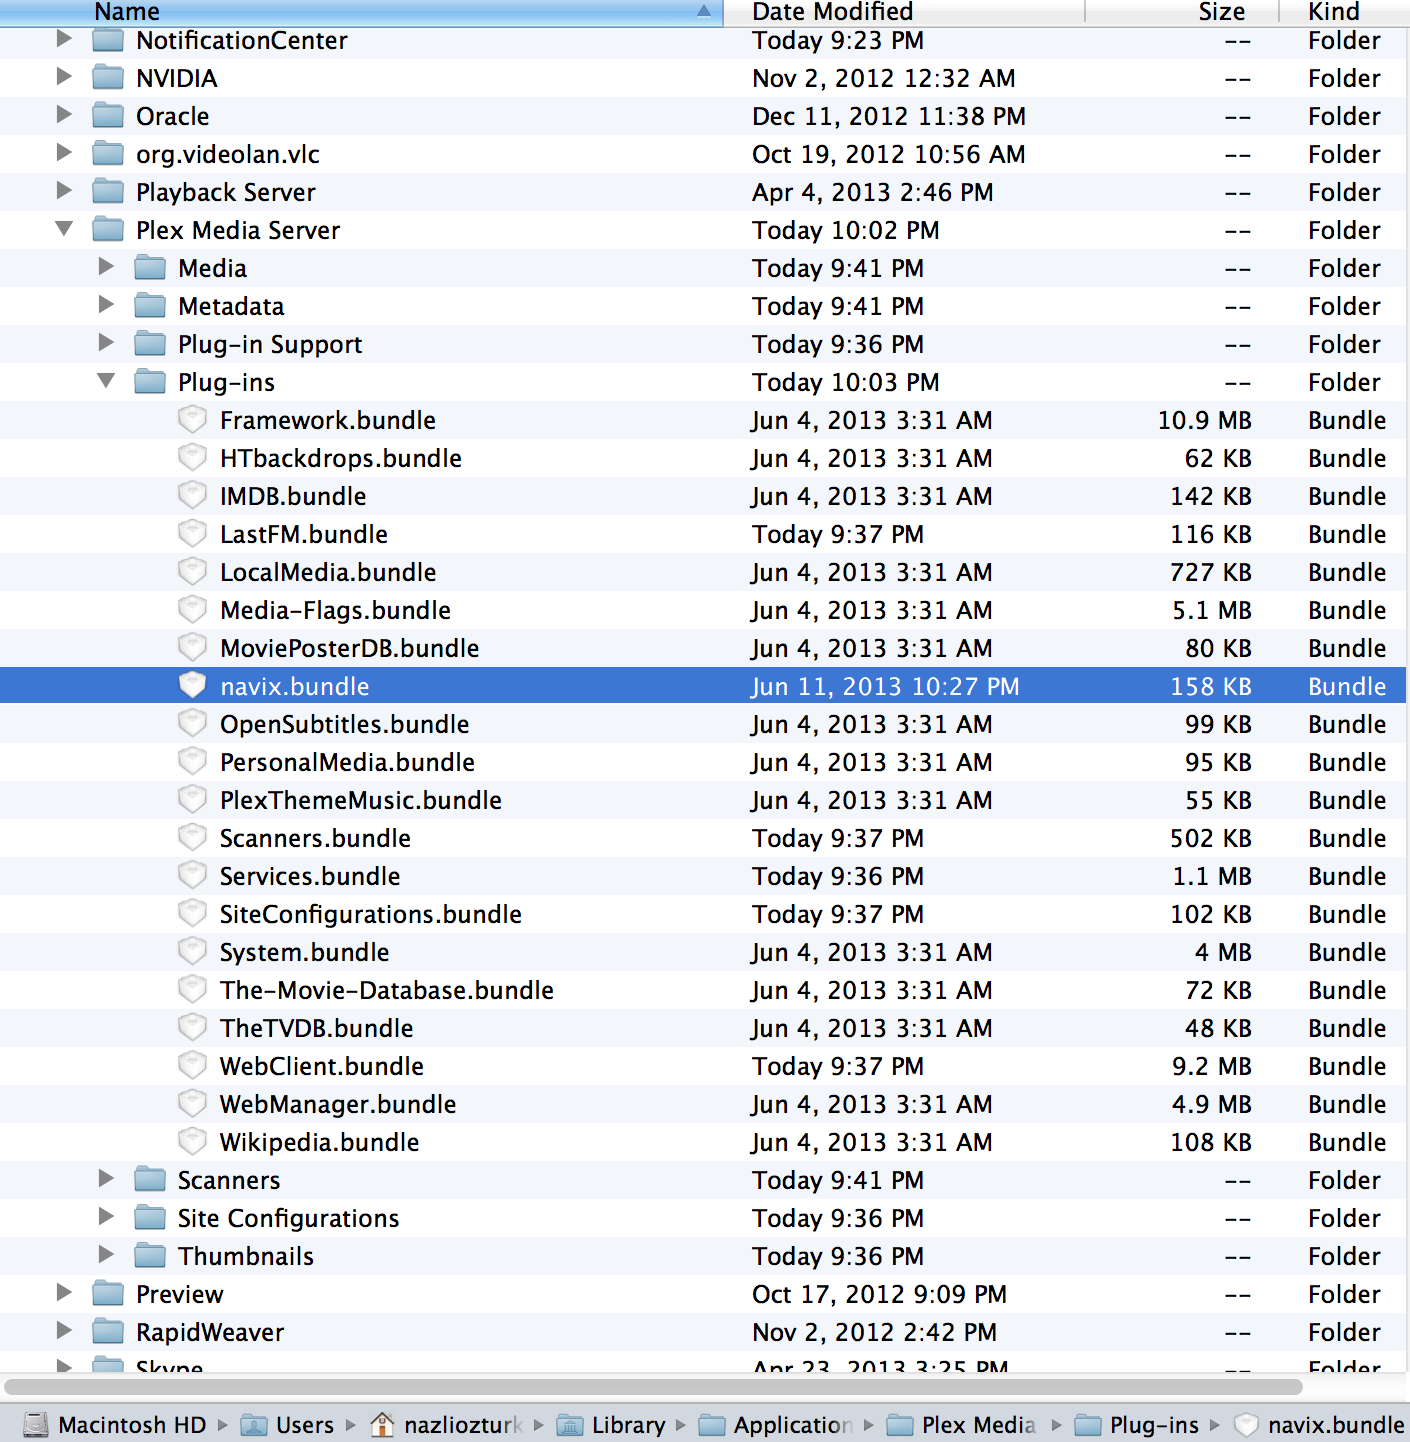Click the Dec 11, 2012 11:38 PM date

point(888,116)
